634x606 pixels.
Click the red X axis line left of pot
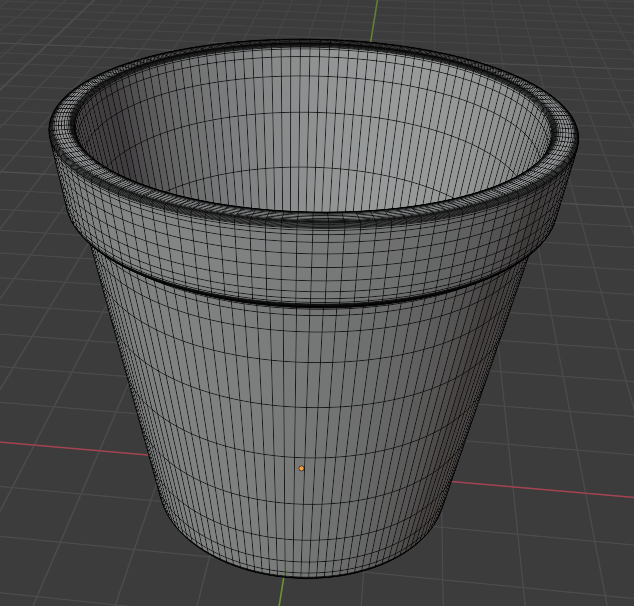73,448
